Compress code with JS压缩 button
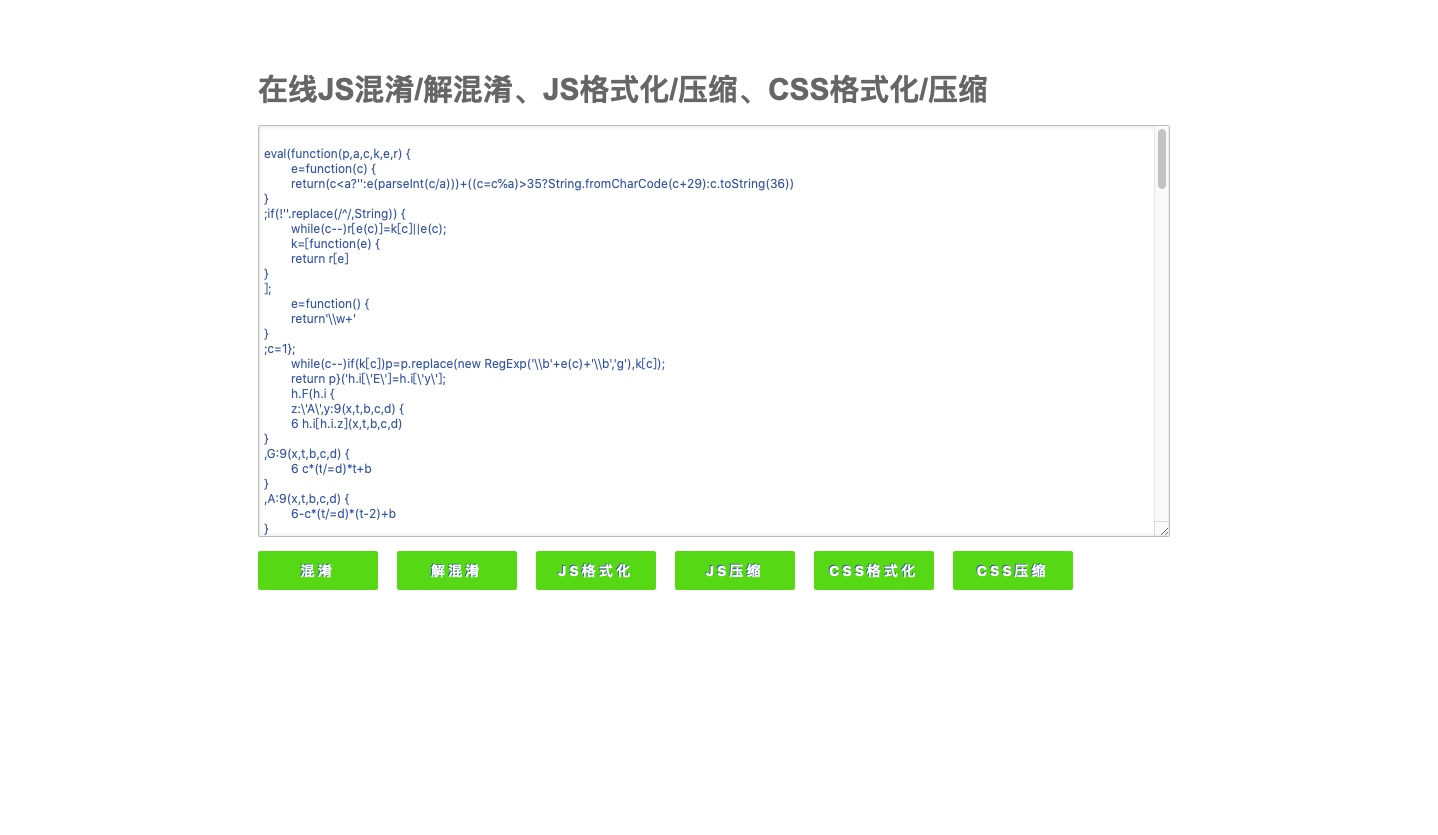This screenshot has width=1438, height=835. tap(735, 570)
